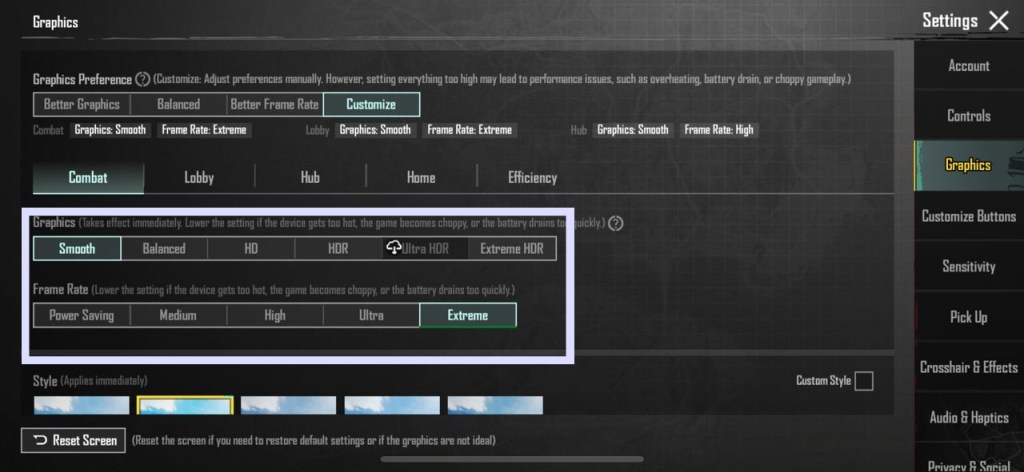Screen dimensions: 1024x472
Task: Click Combat summary 'Graphics: Smooth' tag
Action: pyautogui.click(x=110, y=130)
